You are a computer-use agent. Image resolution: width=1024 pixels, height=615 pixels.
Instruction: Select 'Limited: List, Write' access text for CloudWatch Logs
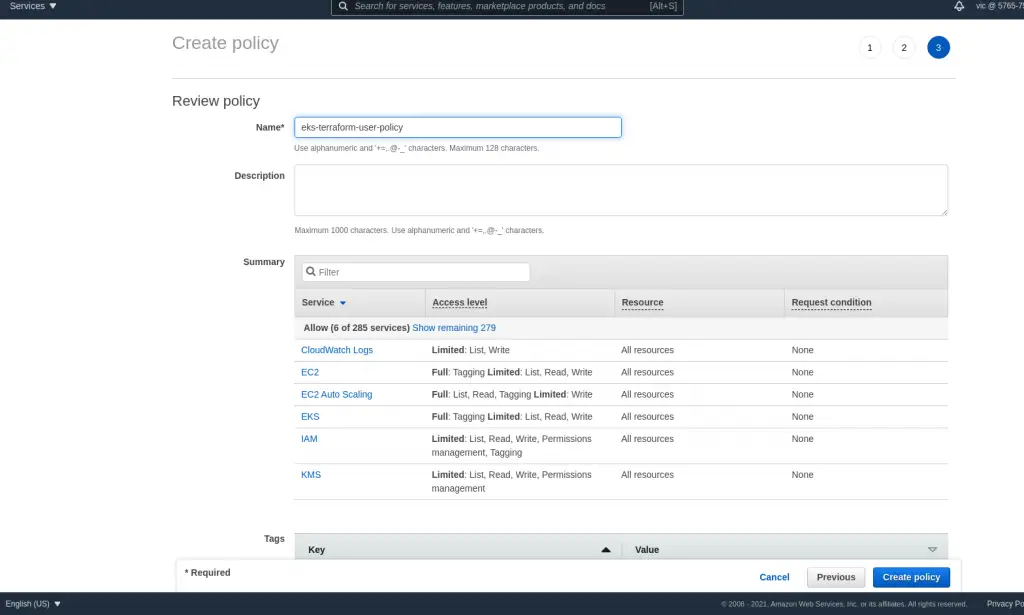(470, 350)
